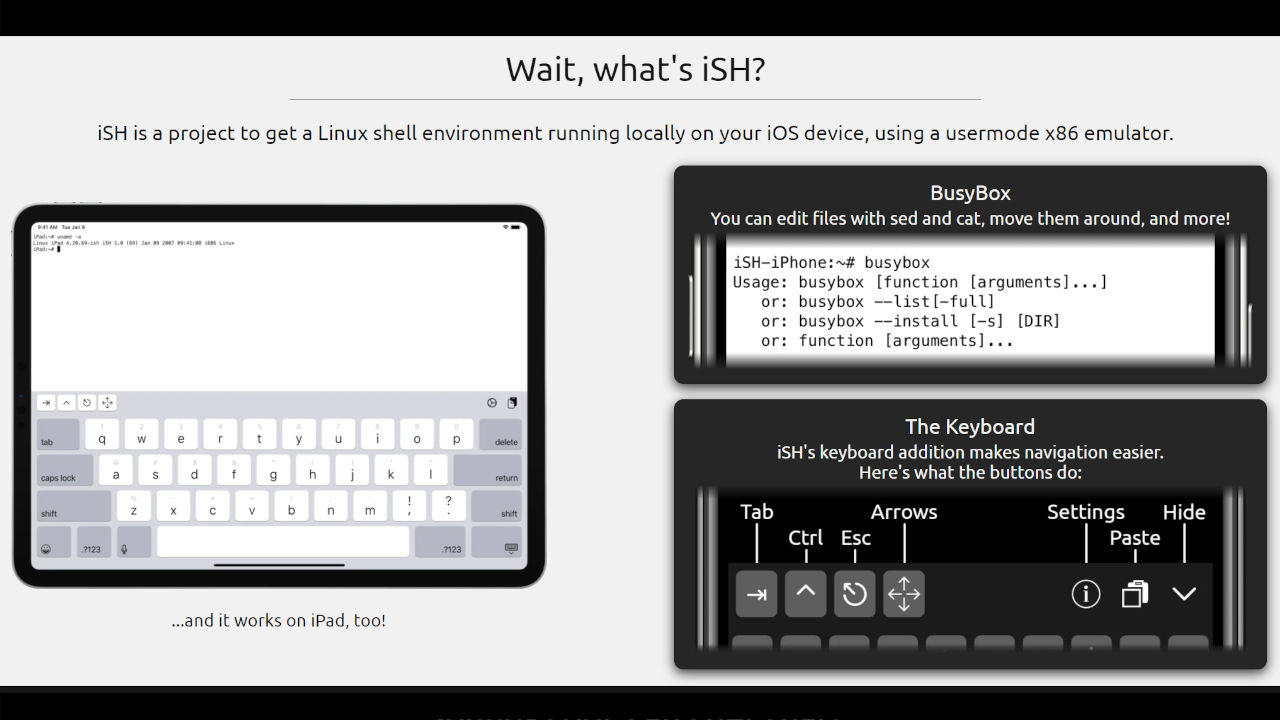Tap the return key on the iPad keyboard
Image resolution: width=1280 pixels, height=720 pixels.
[487, 470]
